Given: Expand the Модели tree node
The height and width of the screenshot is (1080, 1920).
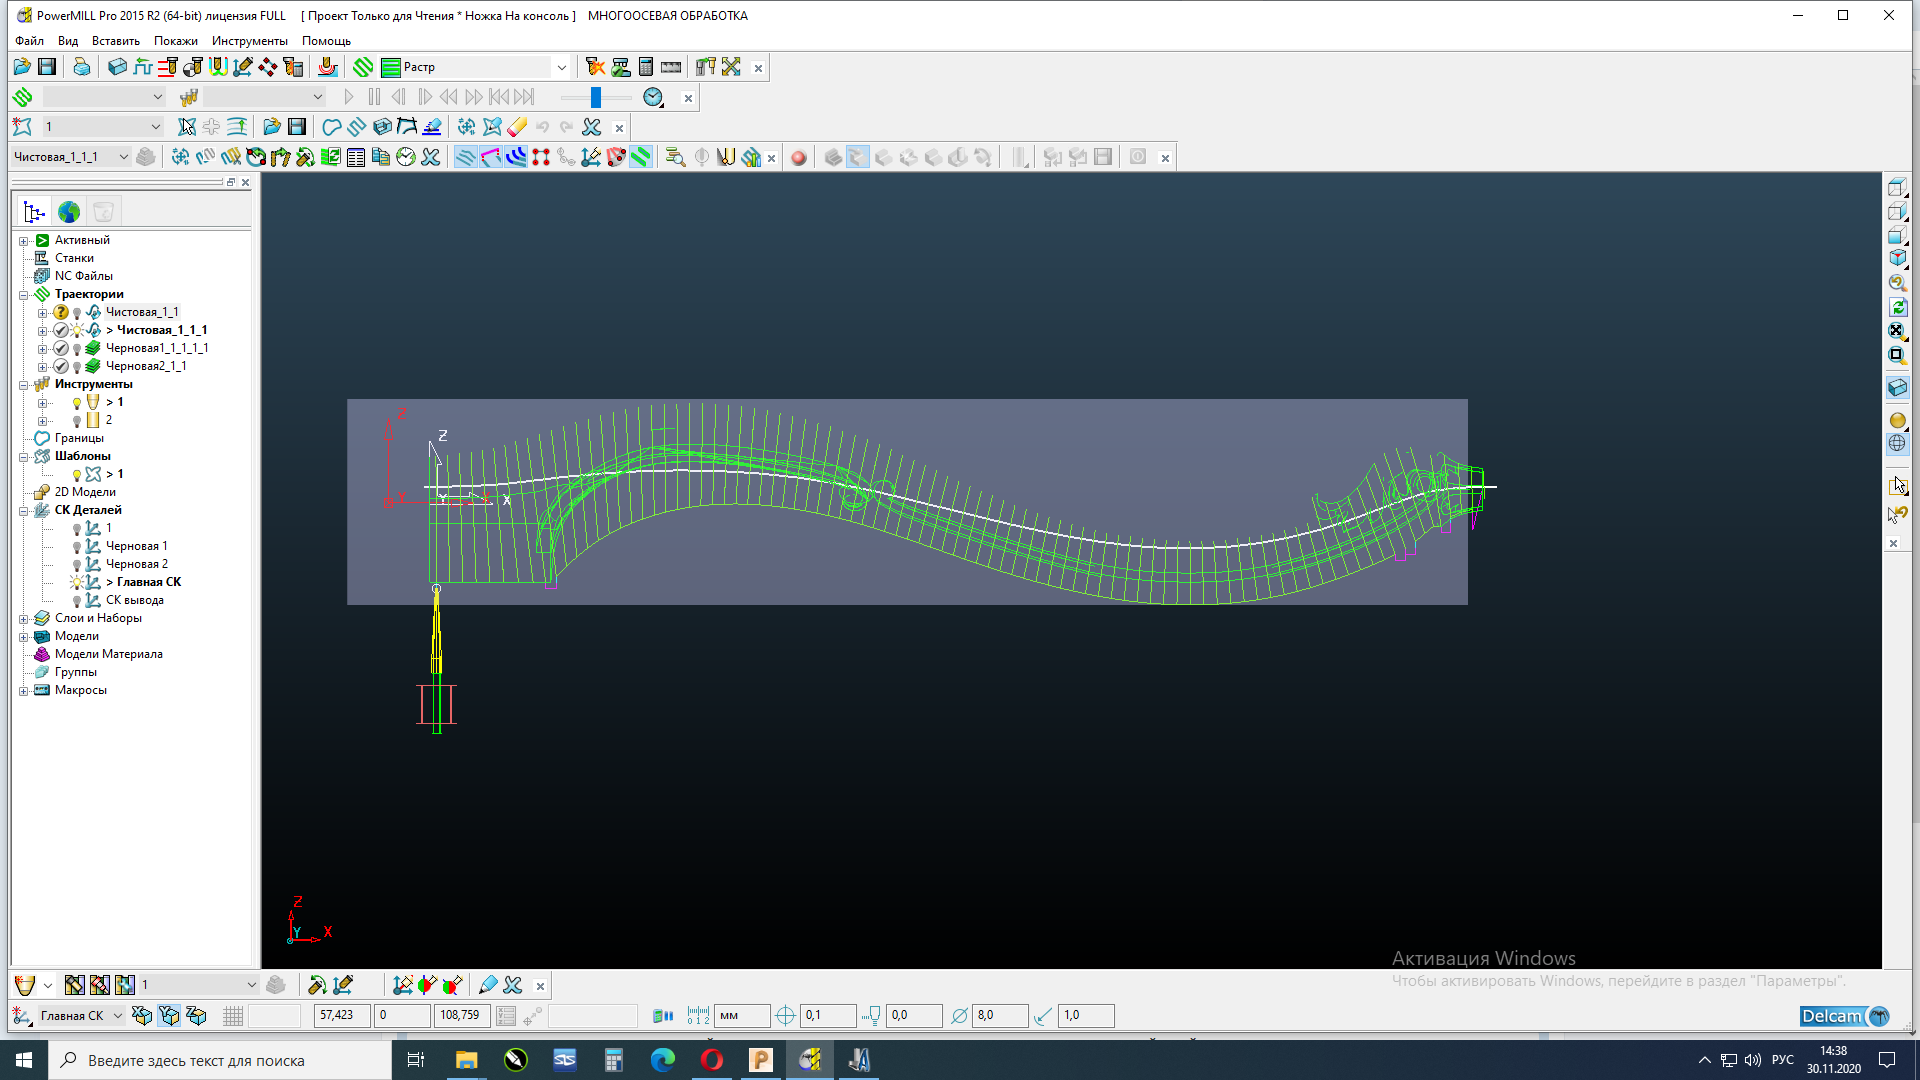Looking at the screenshot, I should point(24,637).
